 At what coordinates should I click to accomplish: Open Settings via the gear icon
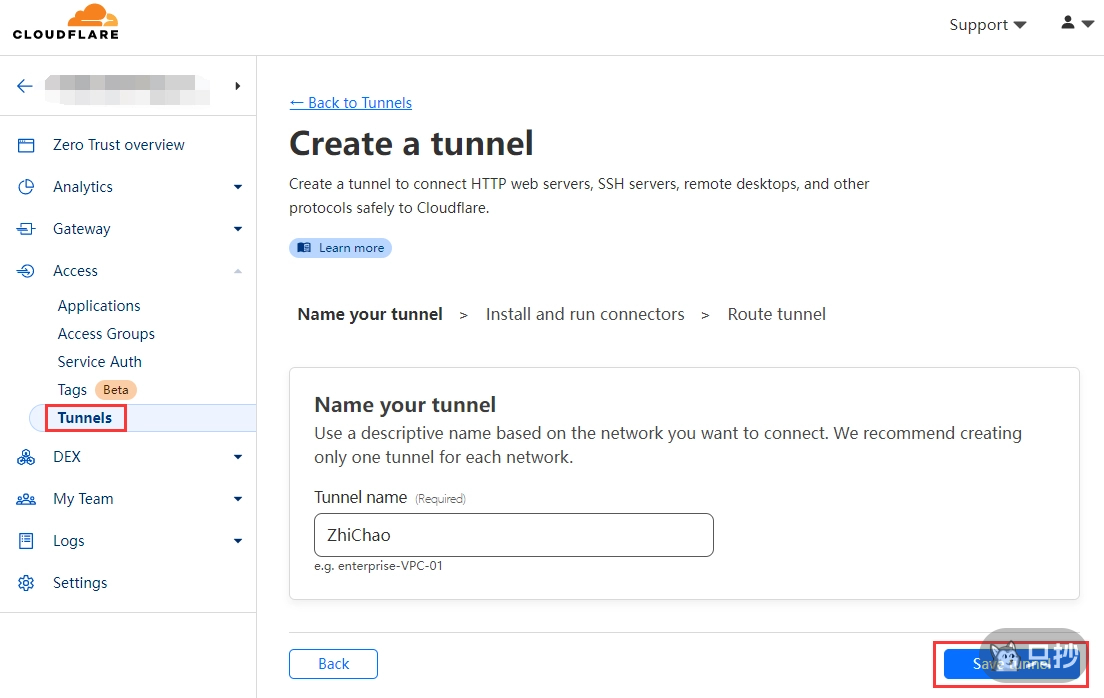pyautogui.click(x=26, y=583)
